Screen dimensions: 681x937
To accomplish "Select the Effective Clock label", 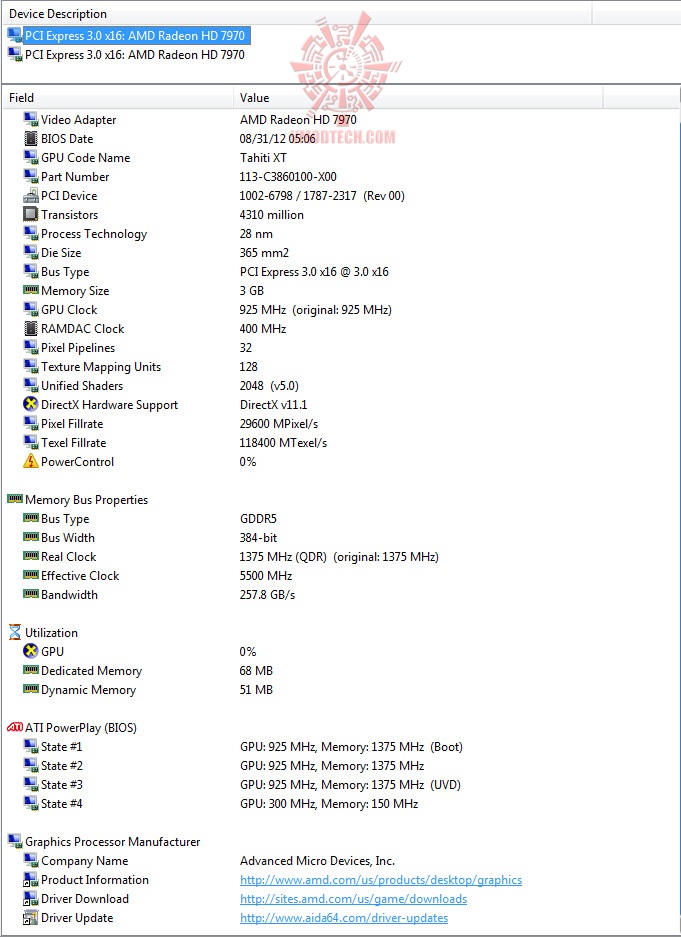I will (x=80, y=575).
